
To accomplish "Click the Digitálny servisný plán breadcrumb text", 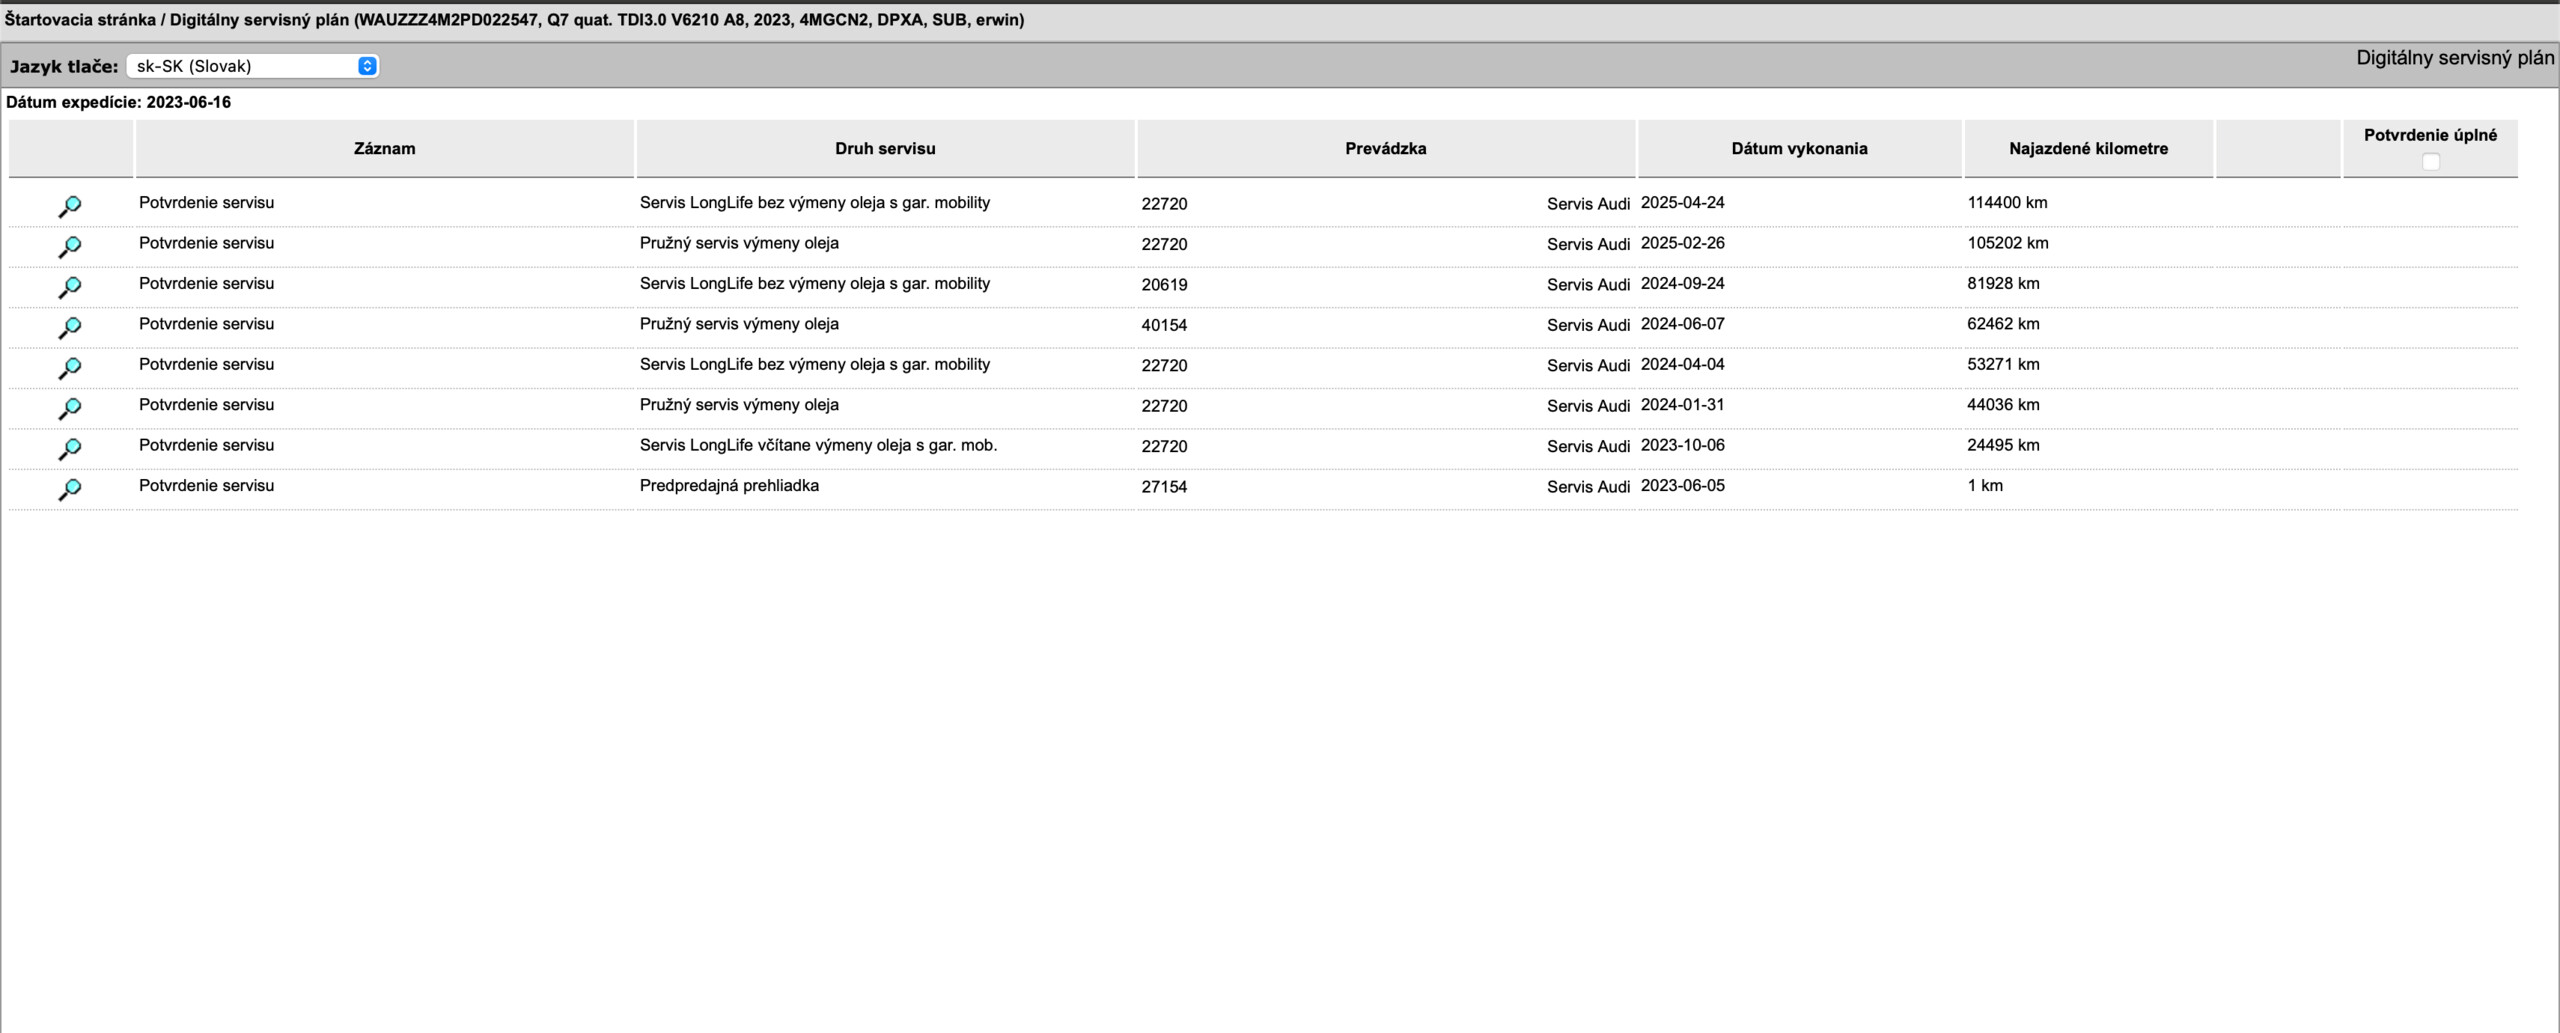I will [x=259, y=19].
